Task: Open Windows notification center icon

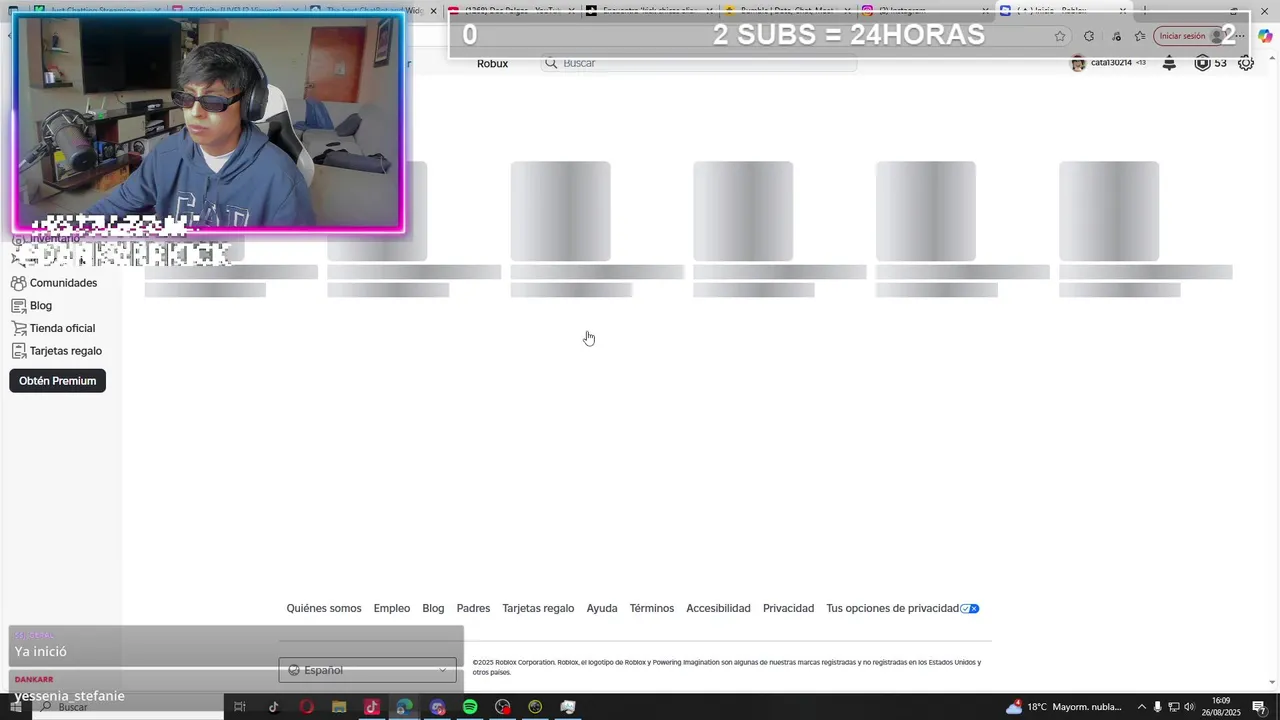Action: click(1258, 707)
